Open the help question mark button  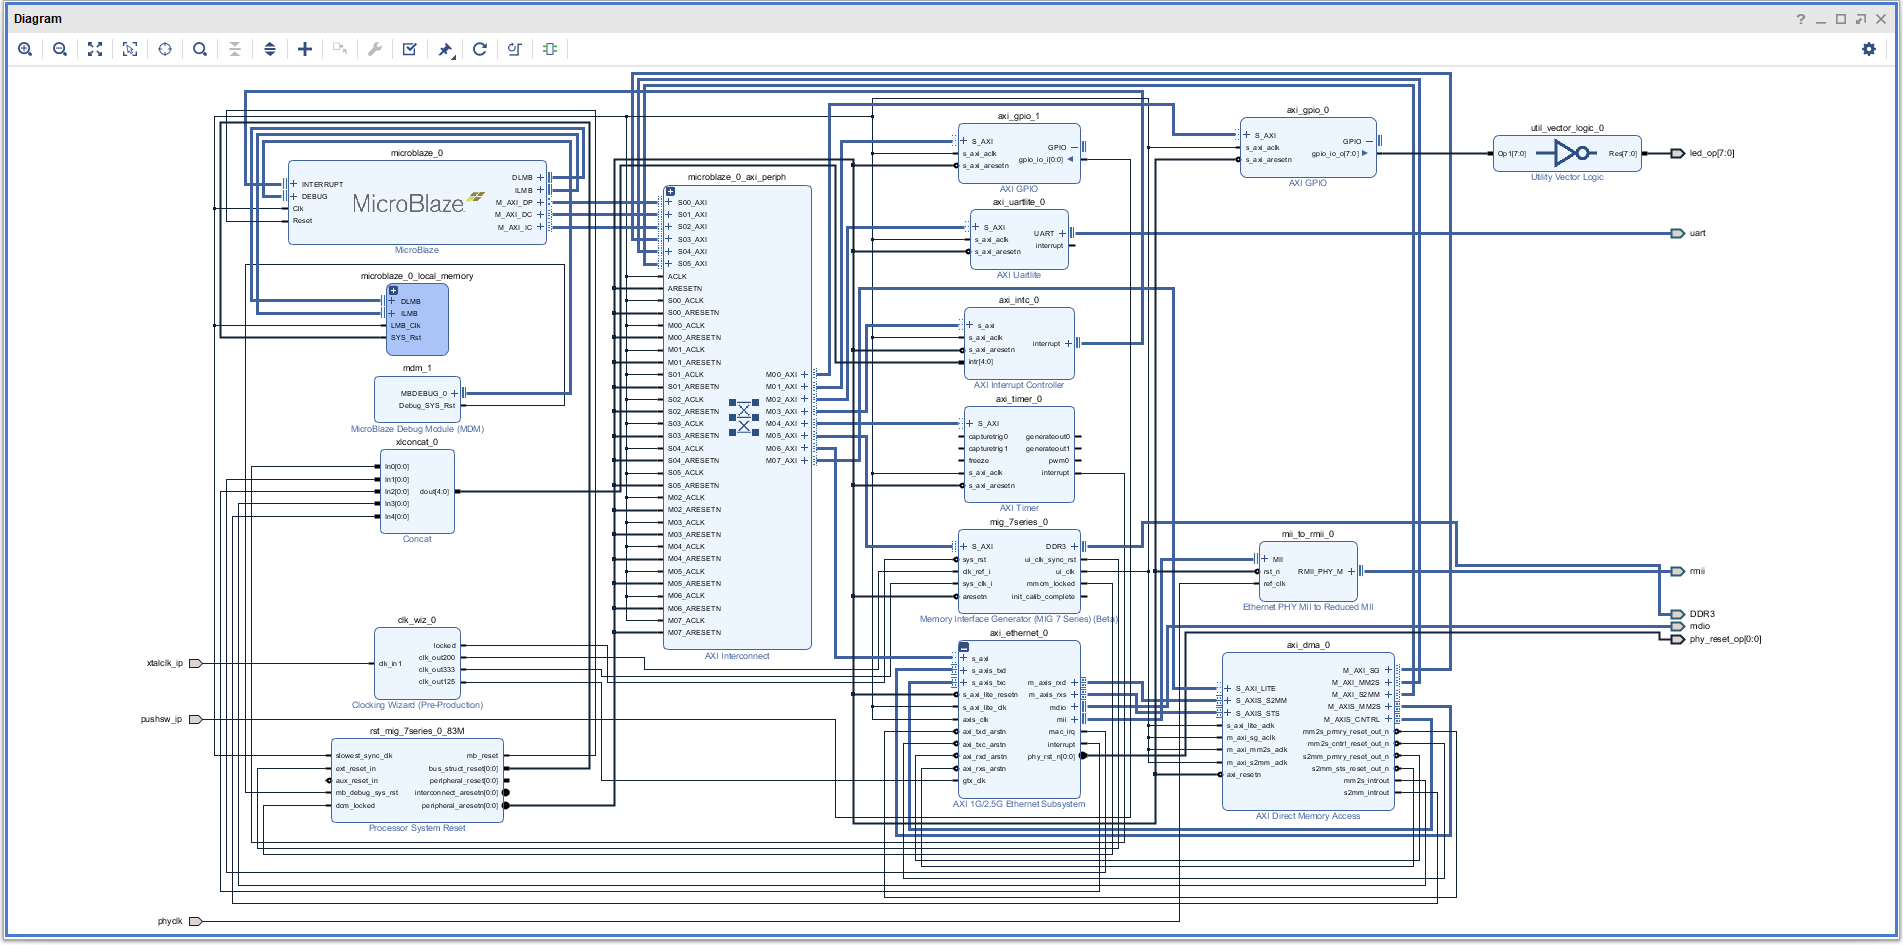pos(1800,19)
